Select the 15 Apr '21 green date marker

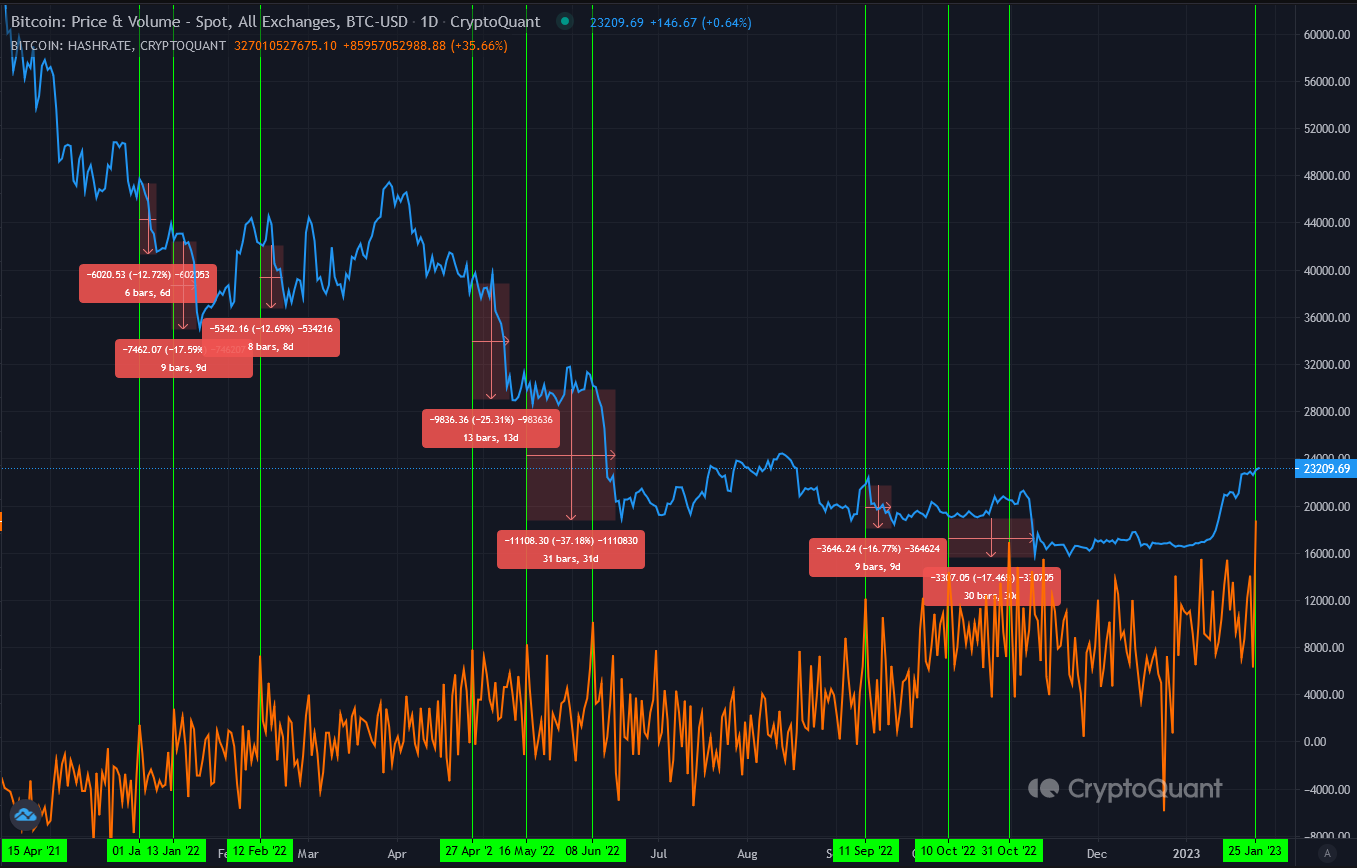[x=35, y=851]
